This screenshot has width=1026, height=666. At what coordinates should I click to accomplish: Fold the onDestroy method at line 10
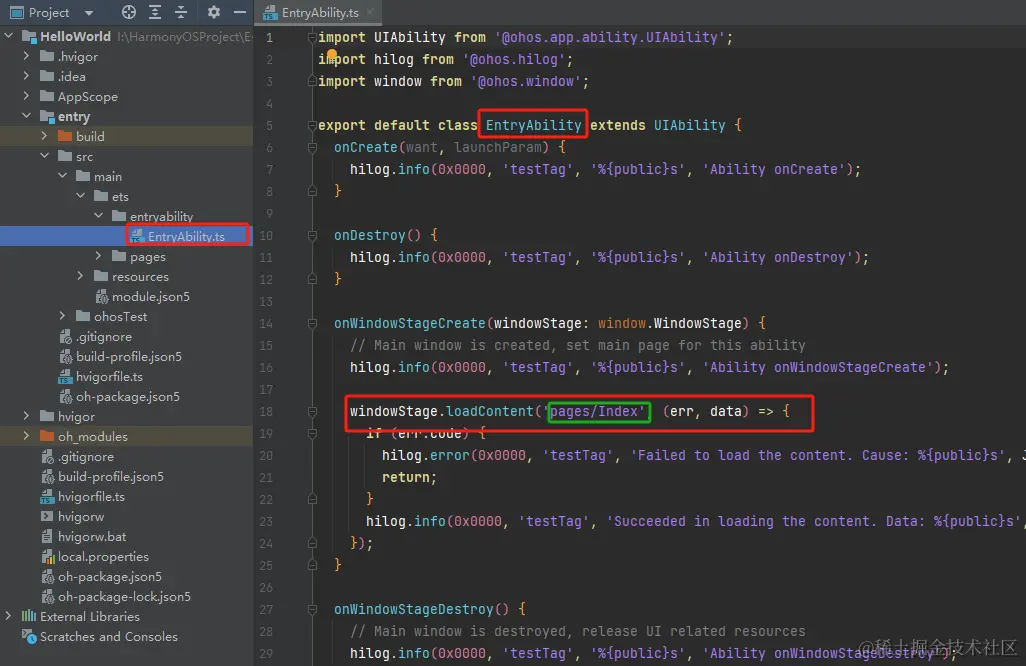pyautogui.click(x=312, y=235)
